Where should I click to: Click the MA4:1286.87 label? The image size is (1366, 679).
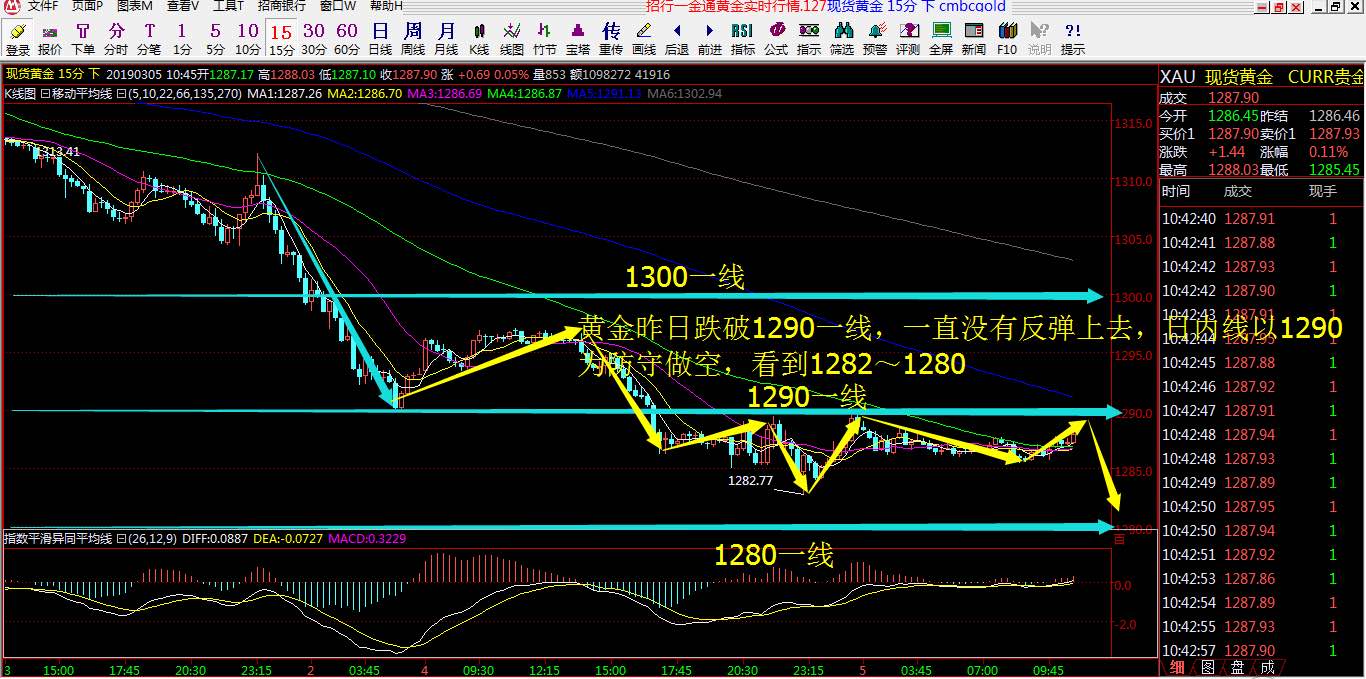click(525, 93)
